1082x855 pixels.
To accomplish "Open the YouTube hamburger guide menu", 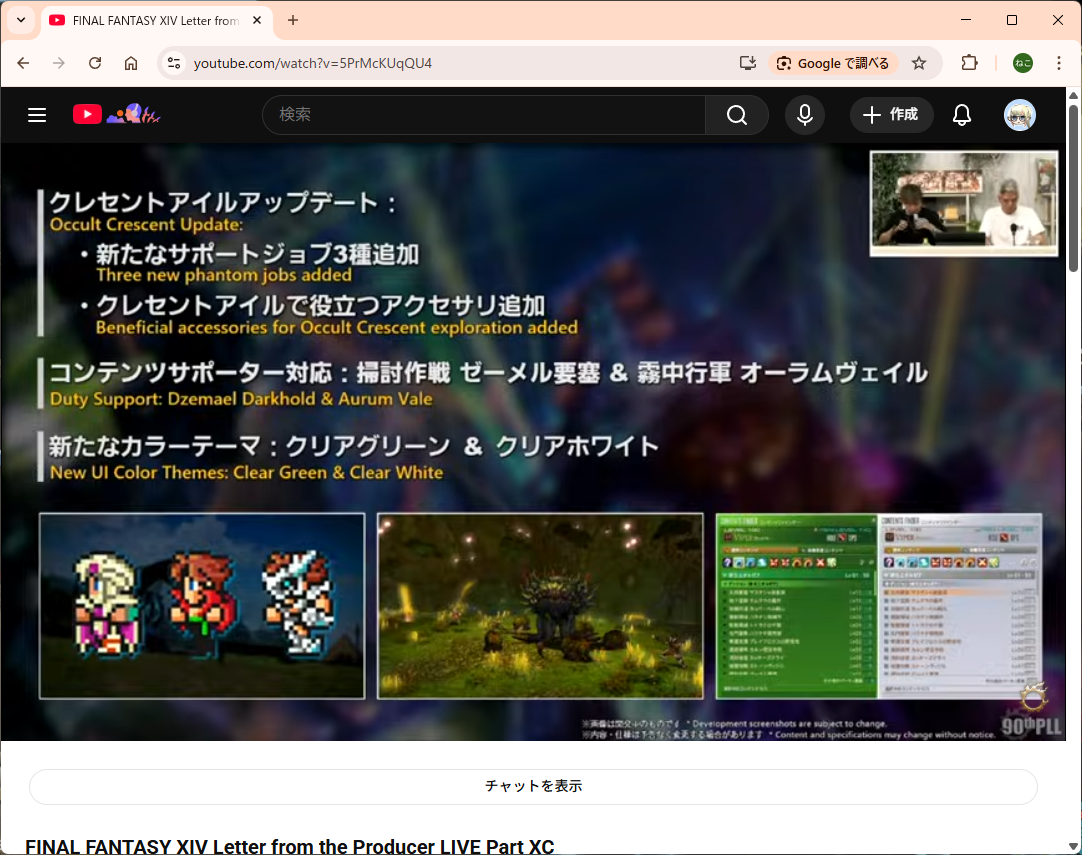I will [x=37, y=115].
